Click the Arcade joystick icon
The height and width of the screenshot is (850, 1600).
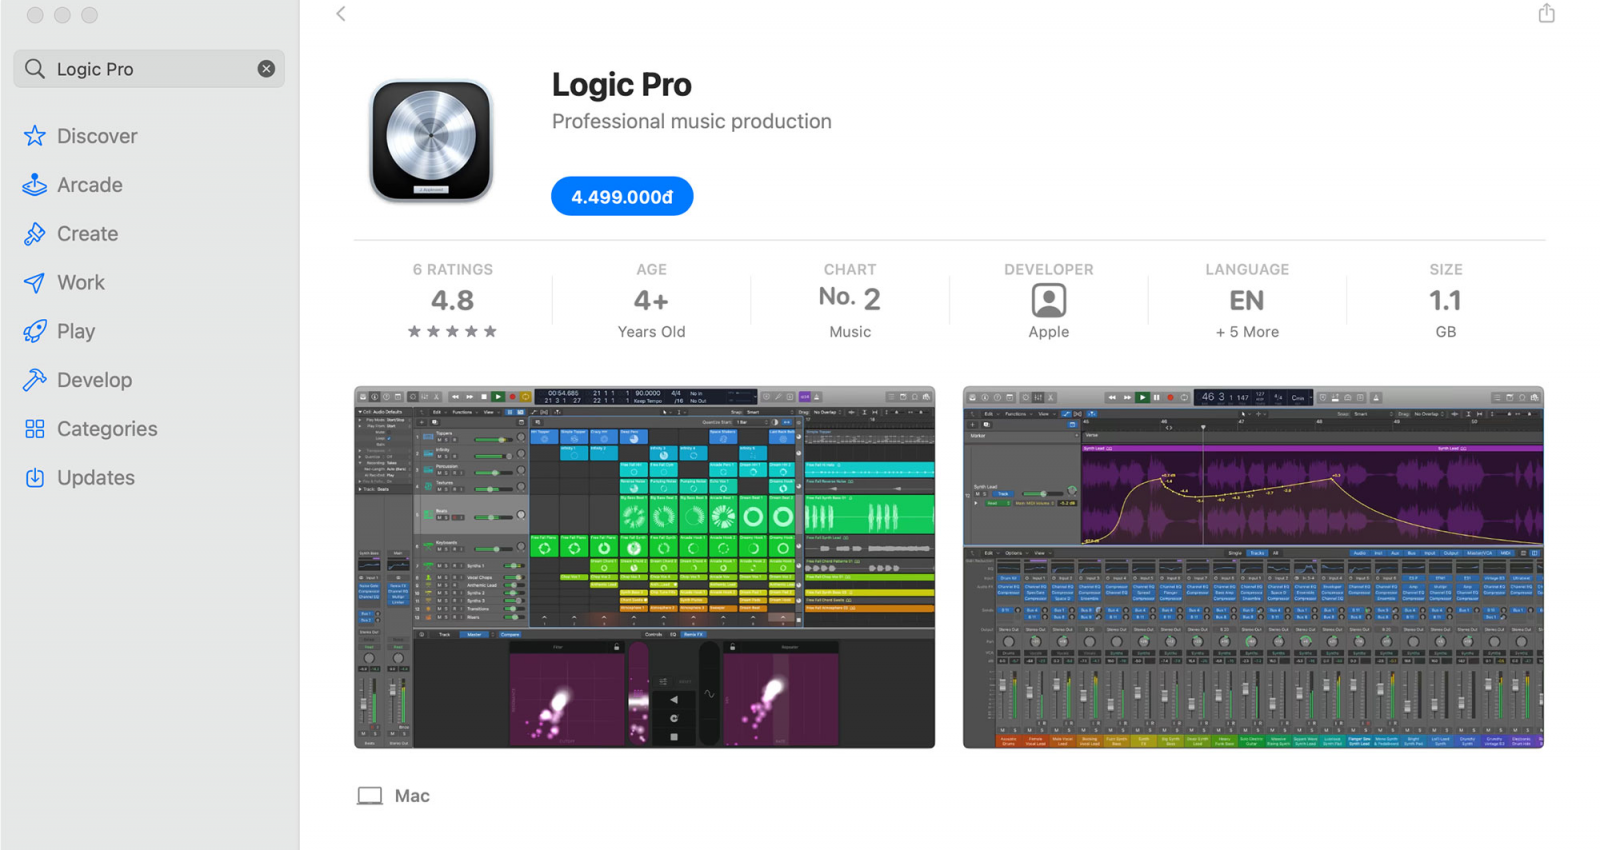tap(35, 185)
